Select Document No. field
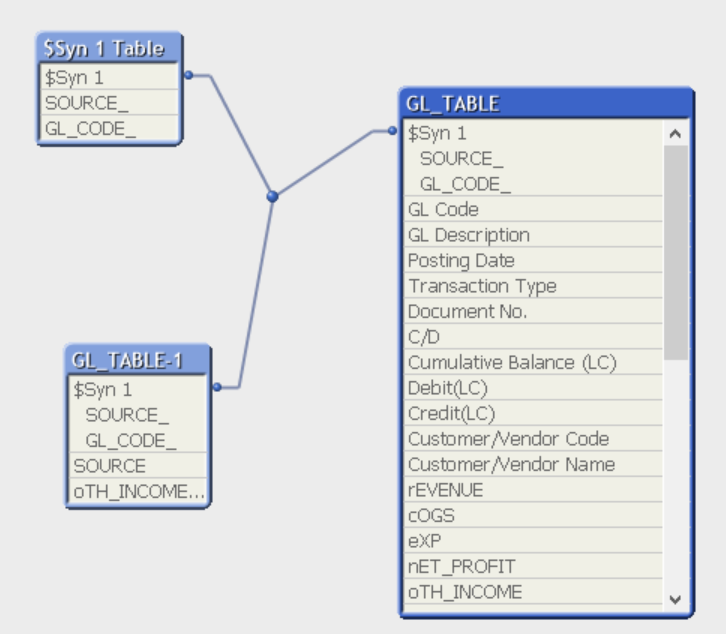Viewport: 726px width, 634px height. [533, 311]
